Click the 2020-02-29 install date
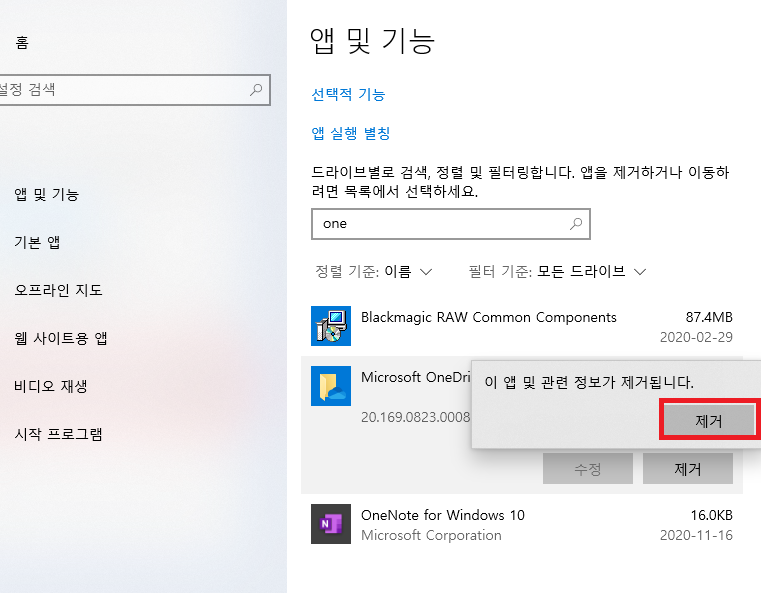The height and width of the screenshot is (593, 761). 696,337
